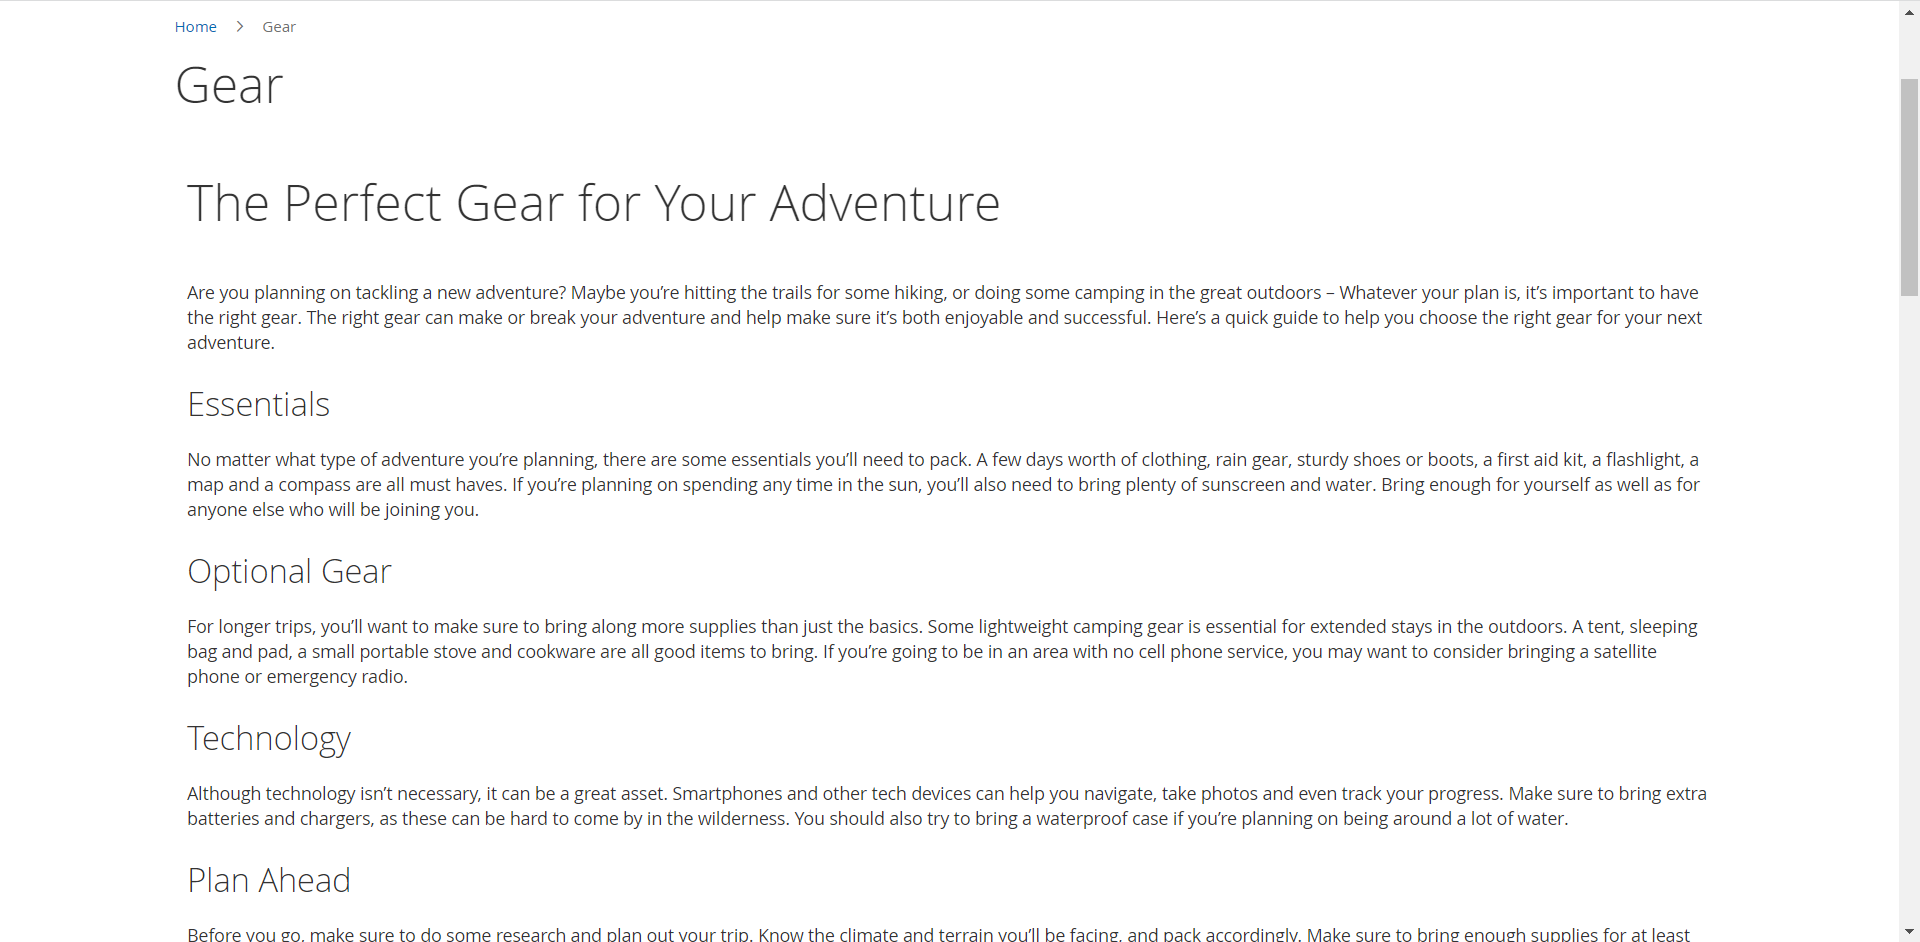1920x942 pixels.
Task: Click the vertical scrollbar thumb
Action: click(x=1909, y=187)
